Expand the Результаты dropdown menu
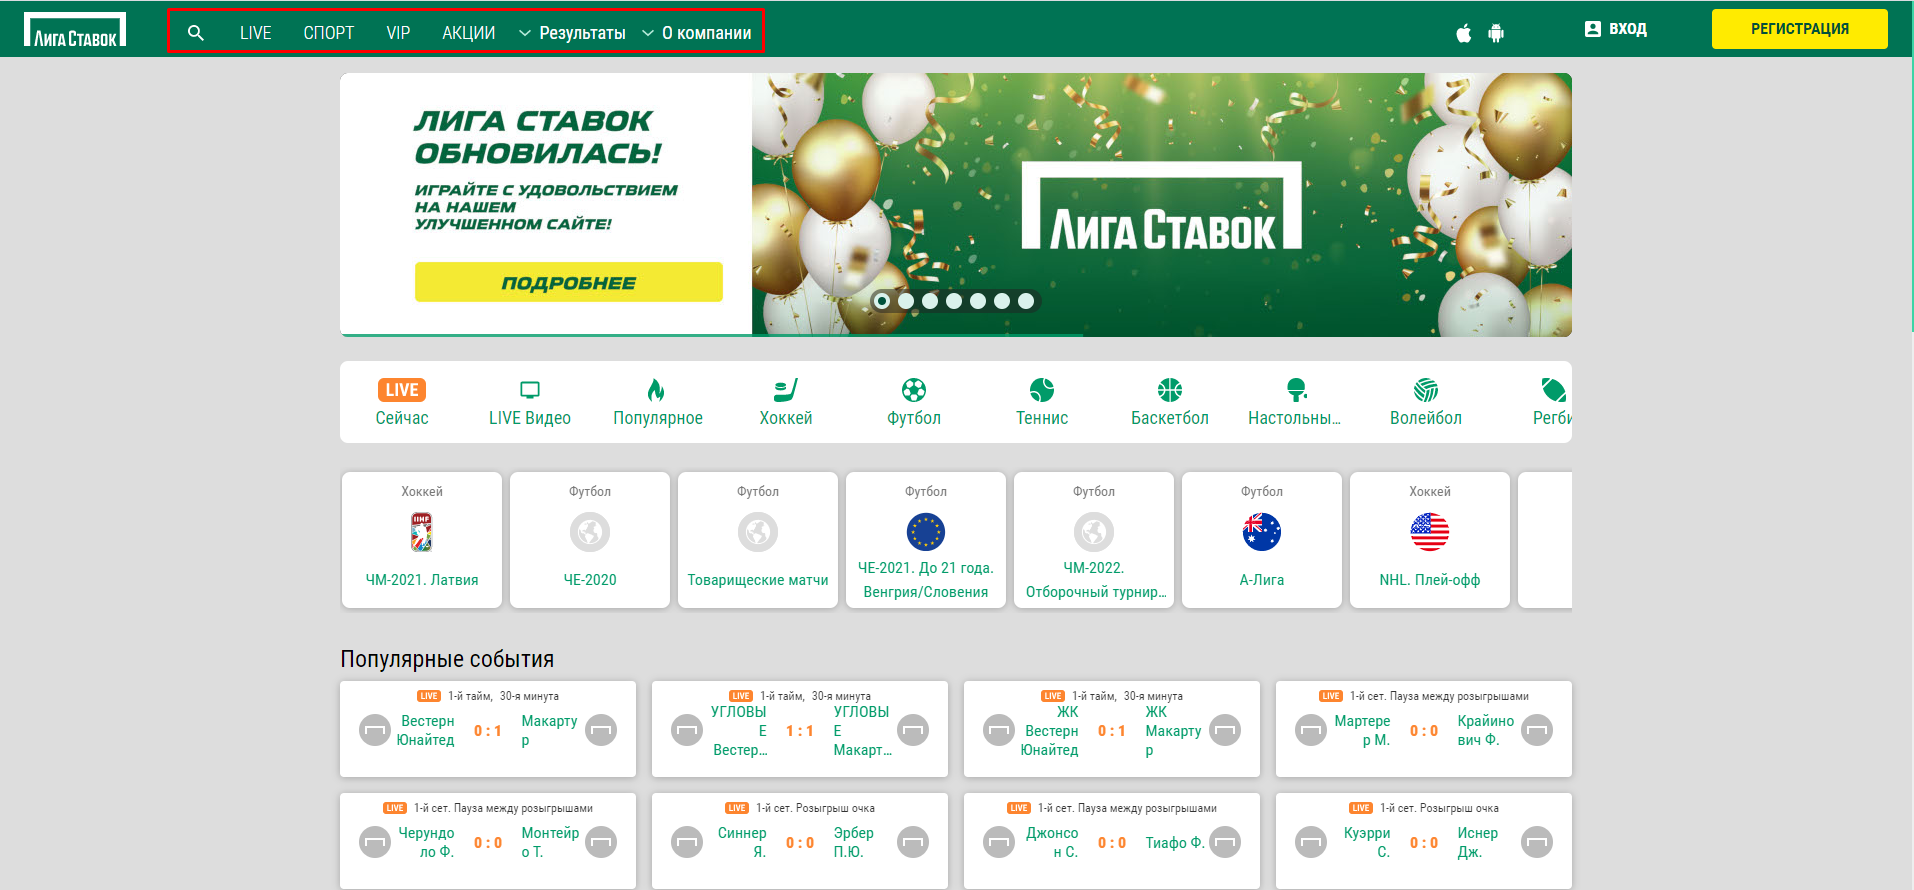The image size is (1914, 890). [x=572, y=33]
